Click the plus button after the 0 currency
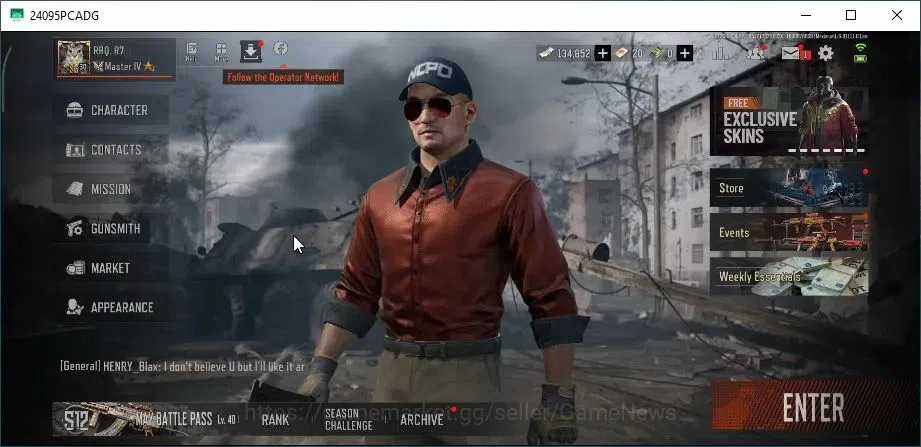The height and width of the screenshot is (447, 921). coord(685,53)
